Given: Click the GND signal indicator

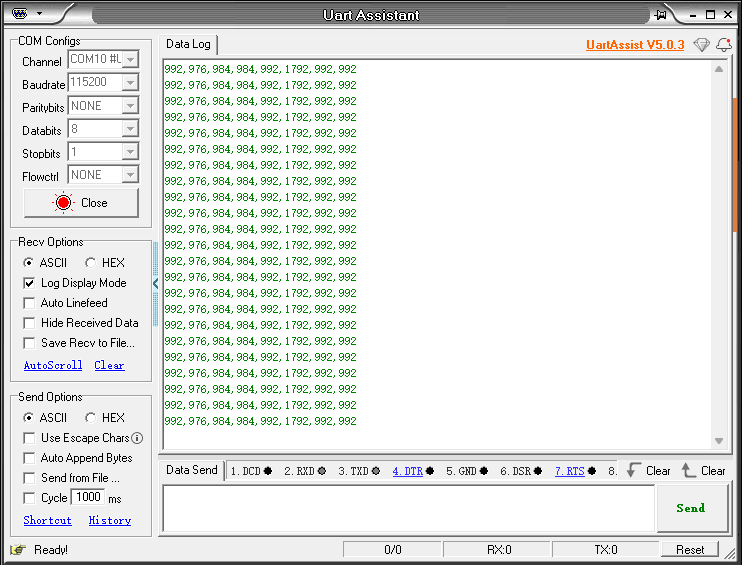Looking at the screenshot, I should tap(484, 471).
